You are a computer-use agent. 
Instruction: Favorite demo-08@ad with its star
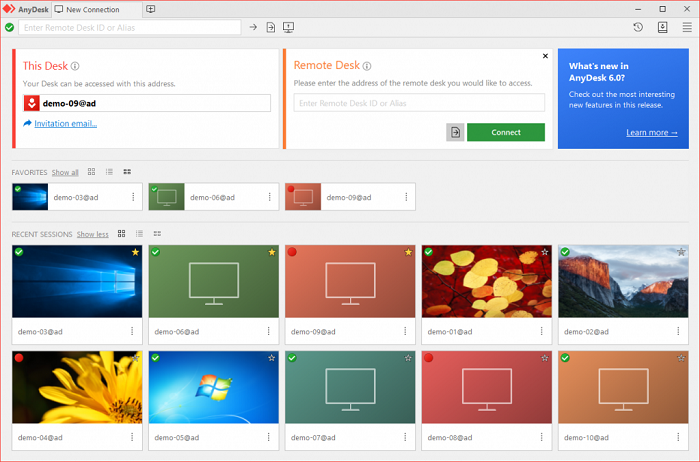pos(545,358)
